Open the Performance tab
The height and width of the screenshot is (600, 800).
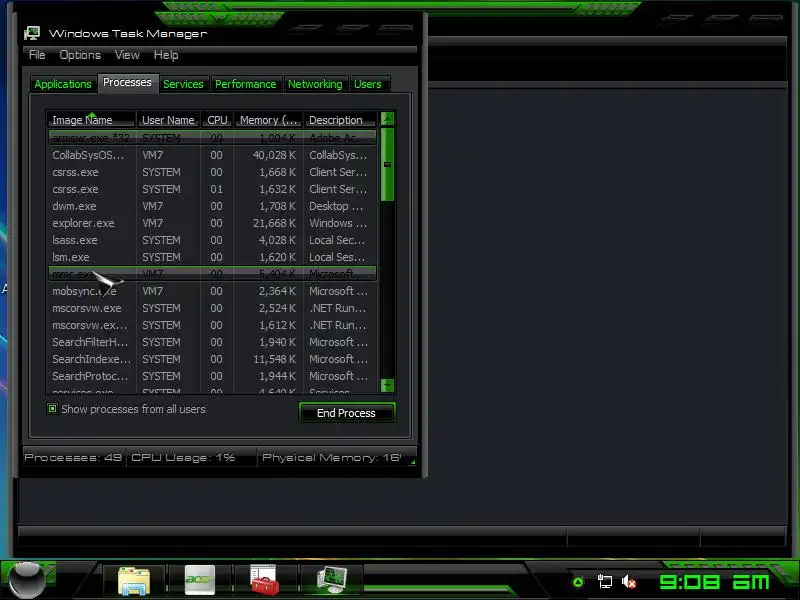tap(245, 84)
